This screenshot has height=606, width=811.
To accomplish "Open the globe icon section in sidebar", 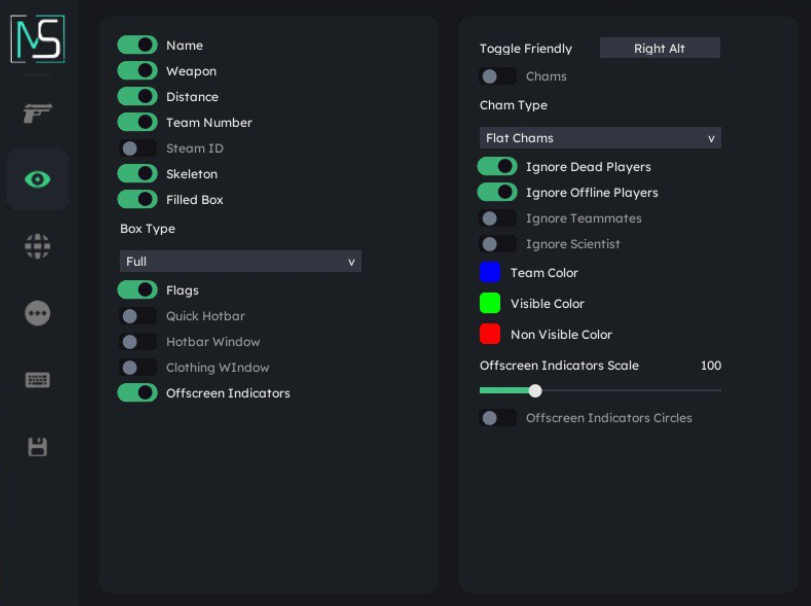I will click(x=38, y=247).
